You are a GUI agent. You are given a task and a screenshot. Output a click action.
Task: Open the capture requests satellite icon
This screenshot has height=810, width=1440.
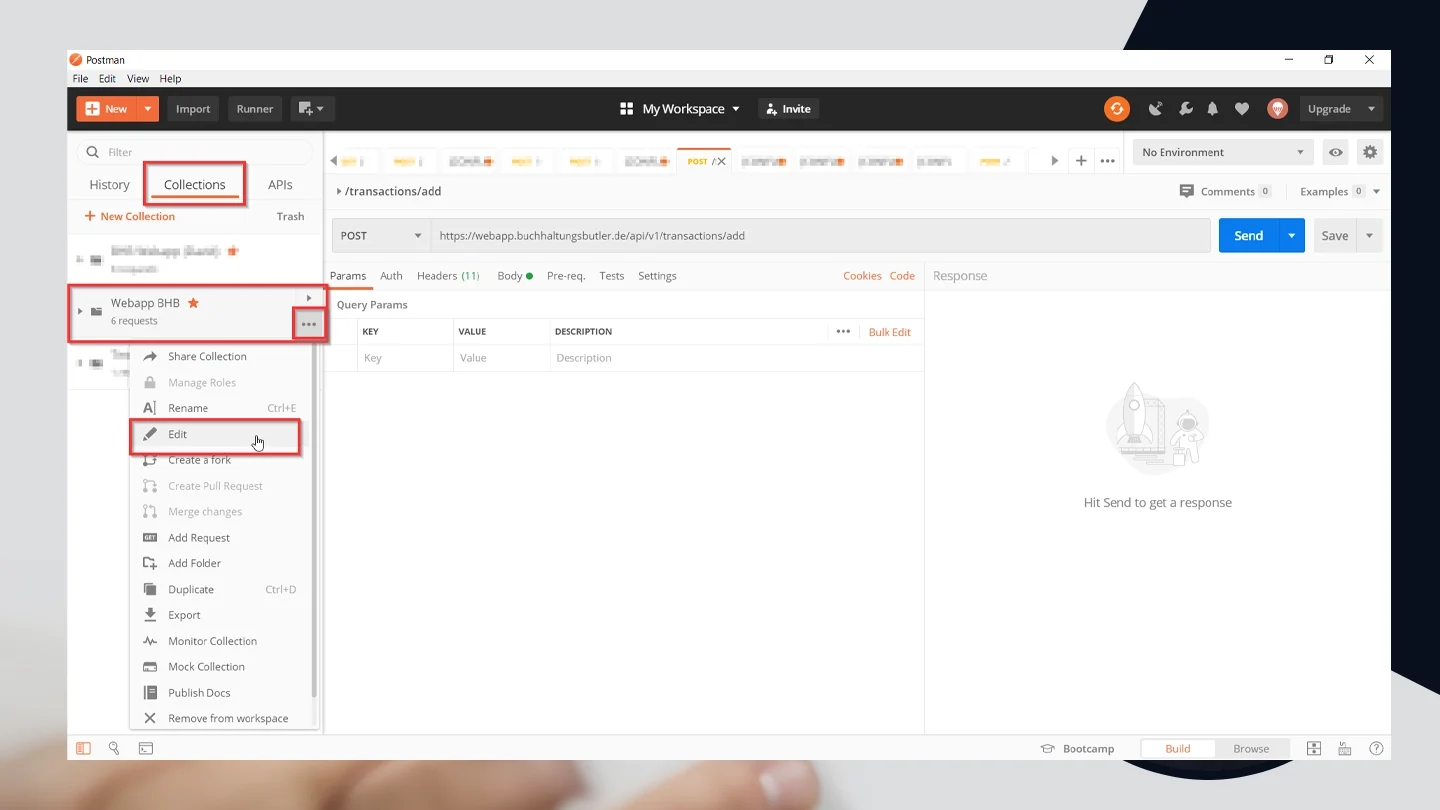pyautogui.click(x=1155, y=109)
